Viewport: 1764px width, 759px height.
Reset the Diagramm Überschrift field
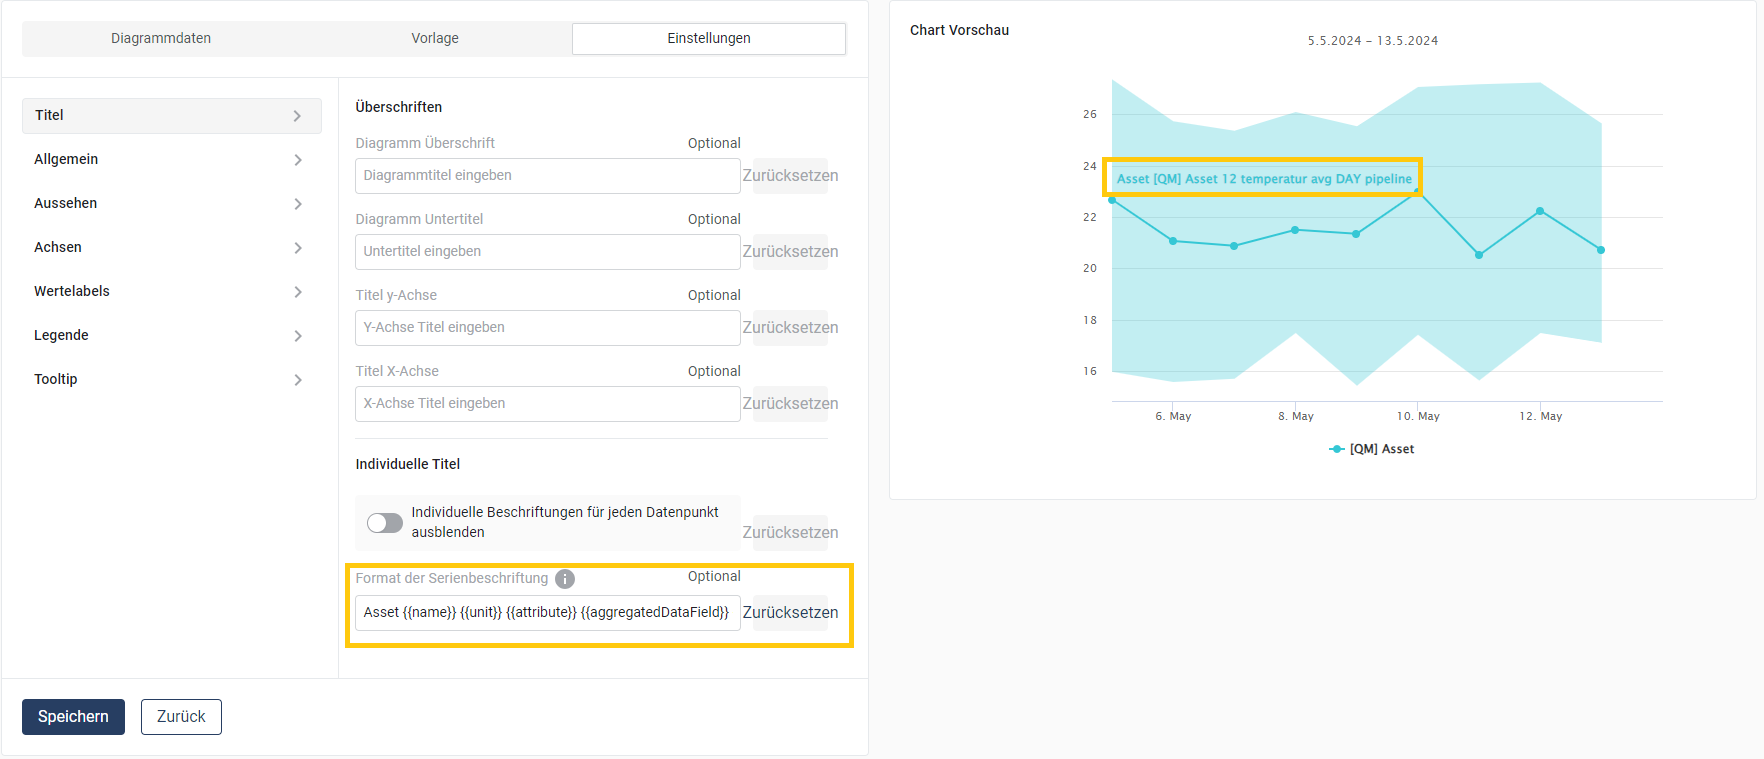click(790, 176)
